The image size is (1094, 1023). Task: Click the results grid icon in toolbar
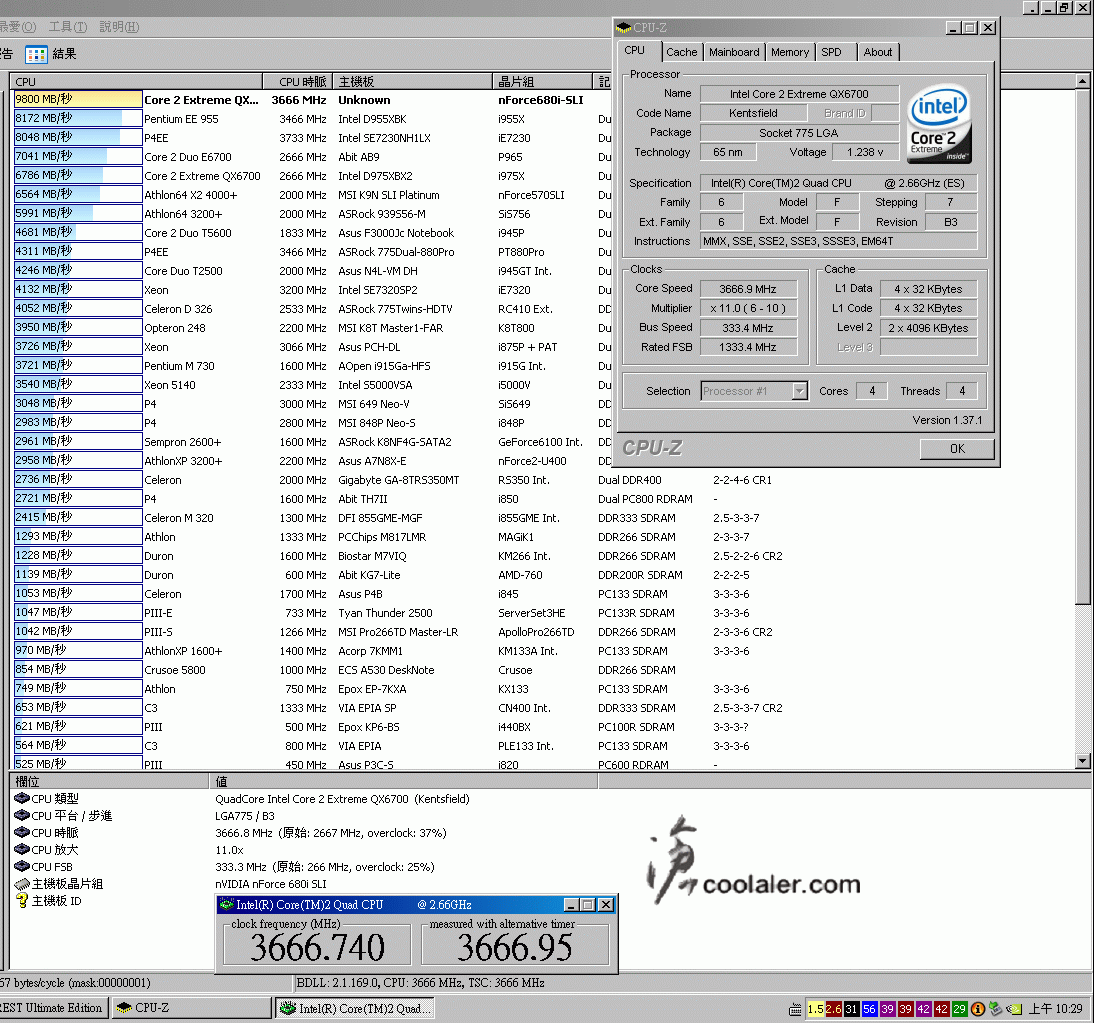pyautogui.click(x=36, y=54)
